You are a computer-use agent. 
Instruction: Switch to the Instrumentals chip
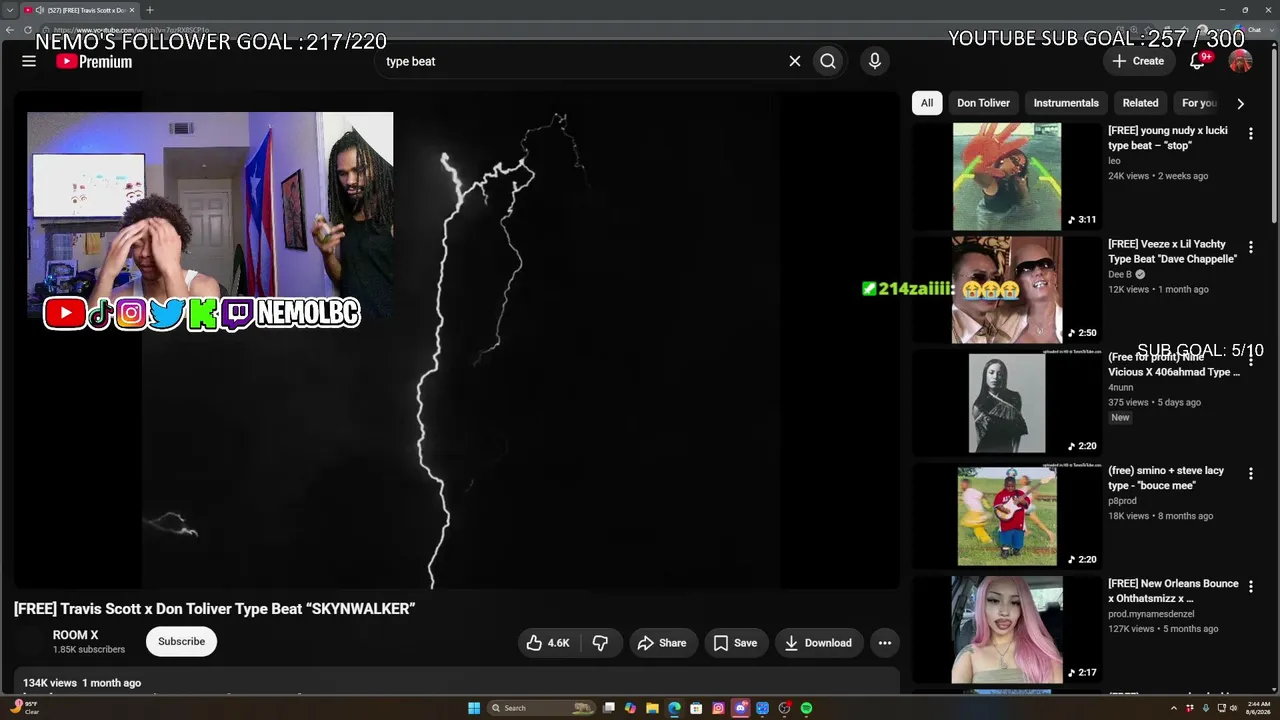[1066, 103]
